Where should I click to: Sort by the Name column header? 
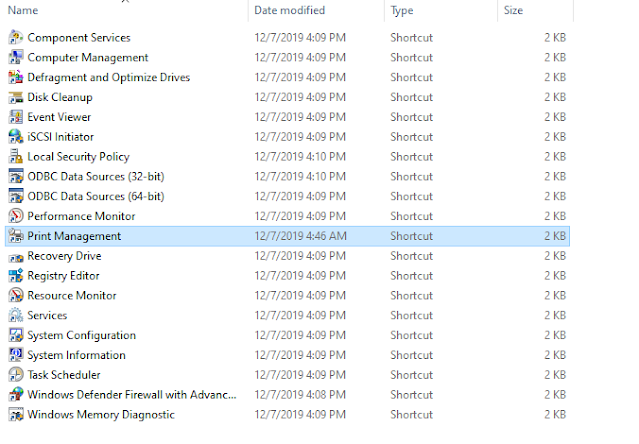point(23,10)
